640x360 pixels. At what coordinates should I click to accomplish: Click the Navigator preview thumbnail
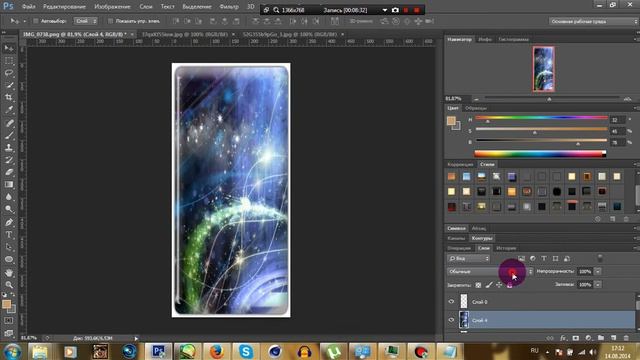(x=543, y=69)
